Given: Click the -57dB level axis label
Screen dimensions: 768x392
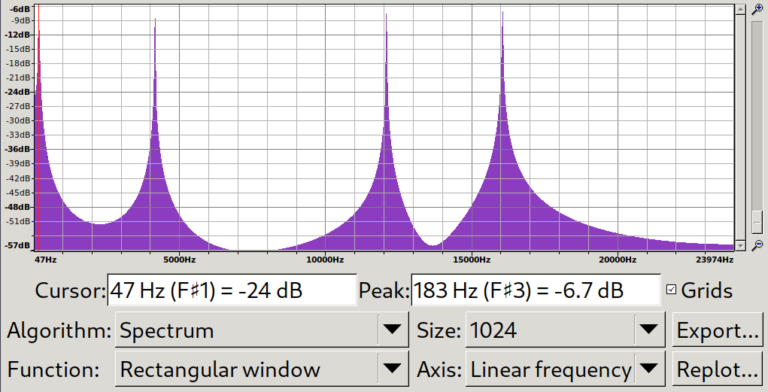Looking at the screenshot, I should [x=18, y=245].
